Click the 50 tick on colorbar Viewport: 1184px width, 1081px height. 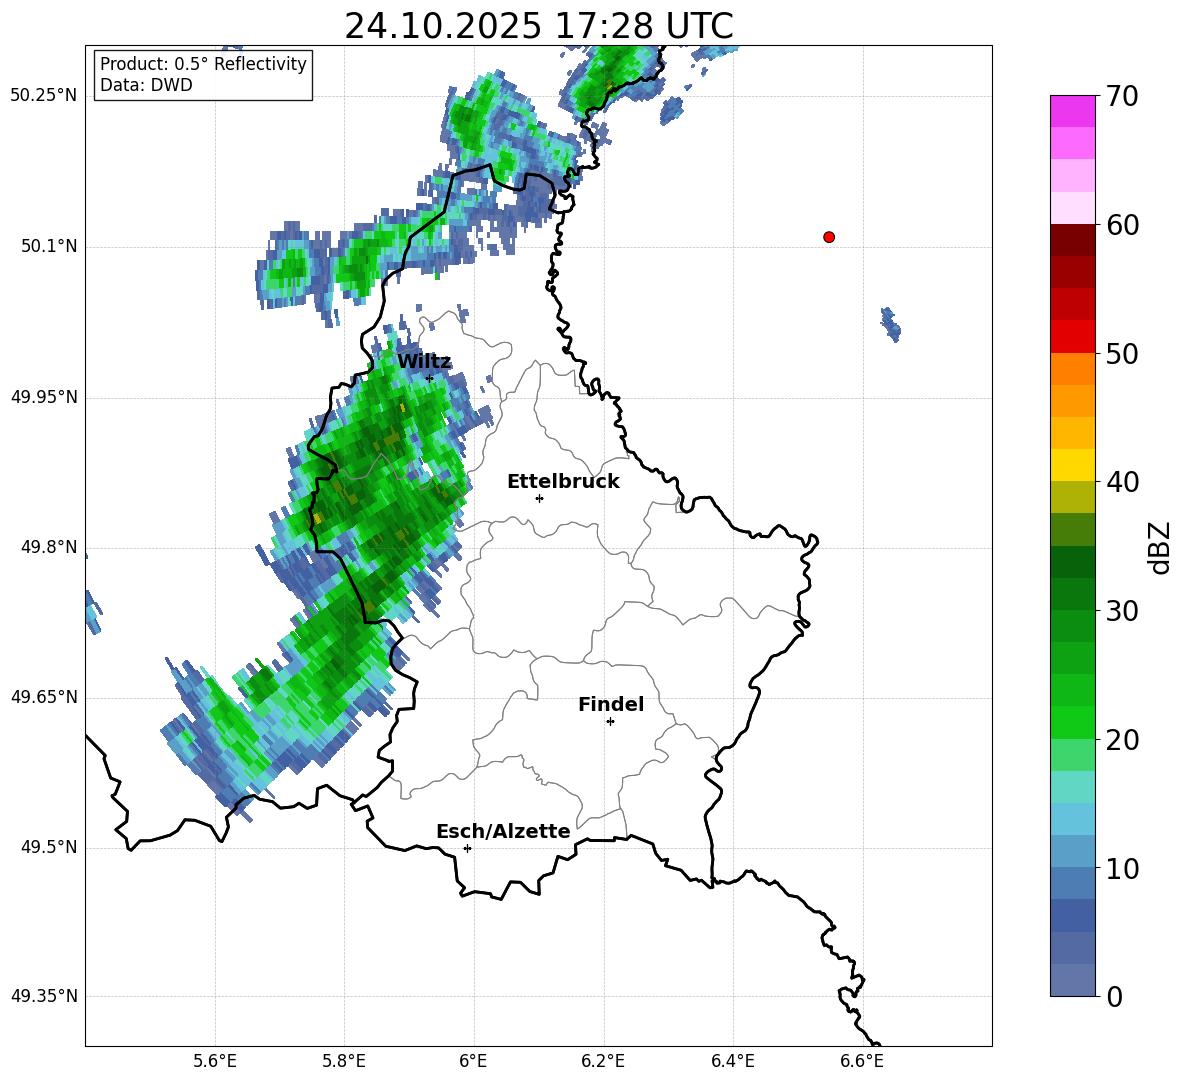click(x=1123, y=354)
